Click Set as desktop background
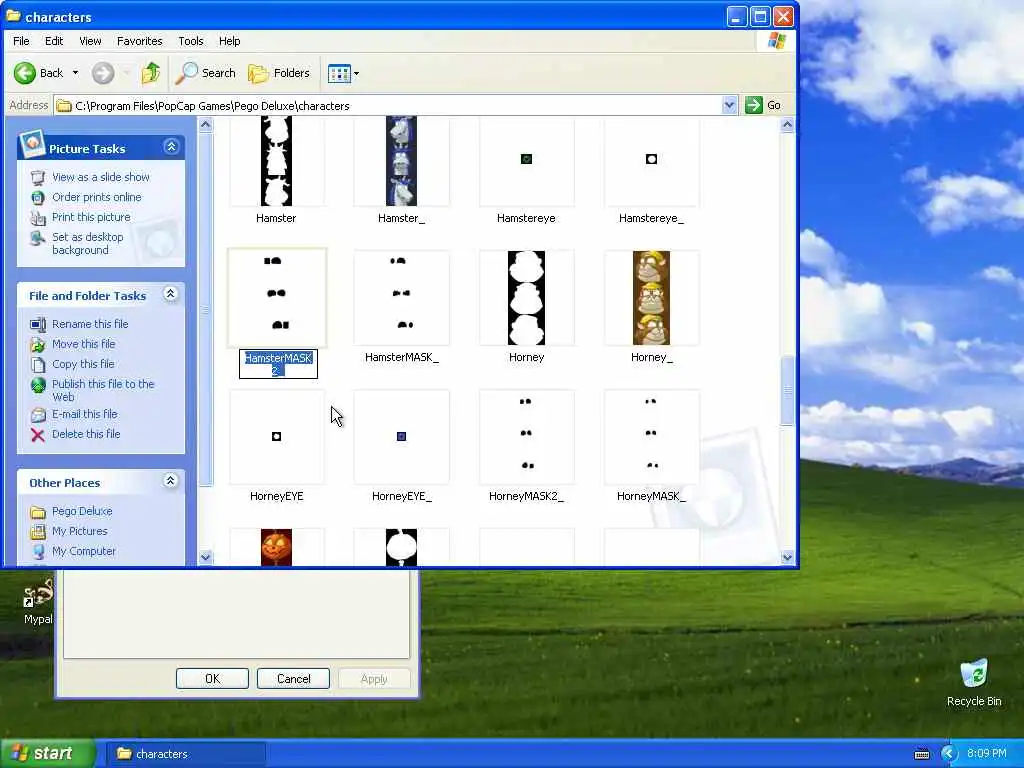 (88, 244)
